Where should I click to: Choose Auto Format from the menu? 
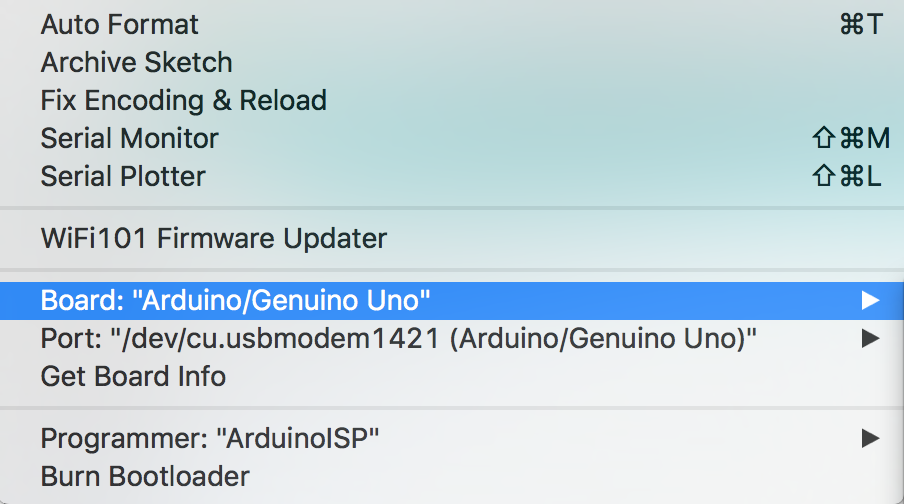[x=452, y=24]
